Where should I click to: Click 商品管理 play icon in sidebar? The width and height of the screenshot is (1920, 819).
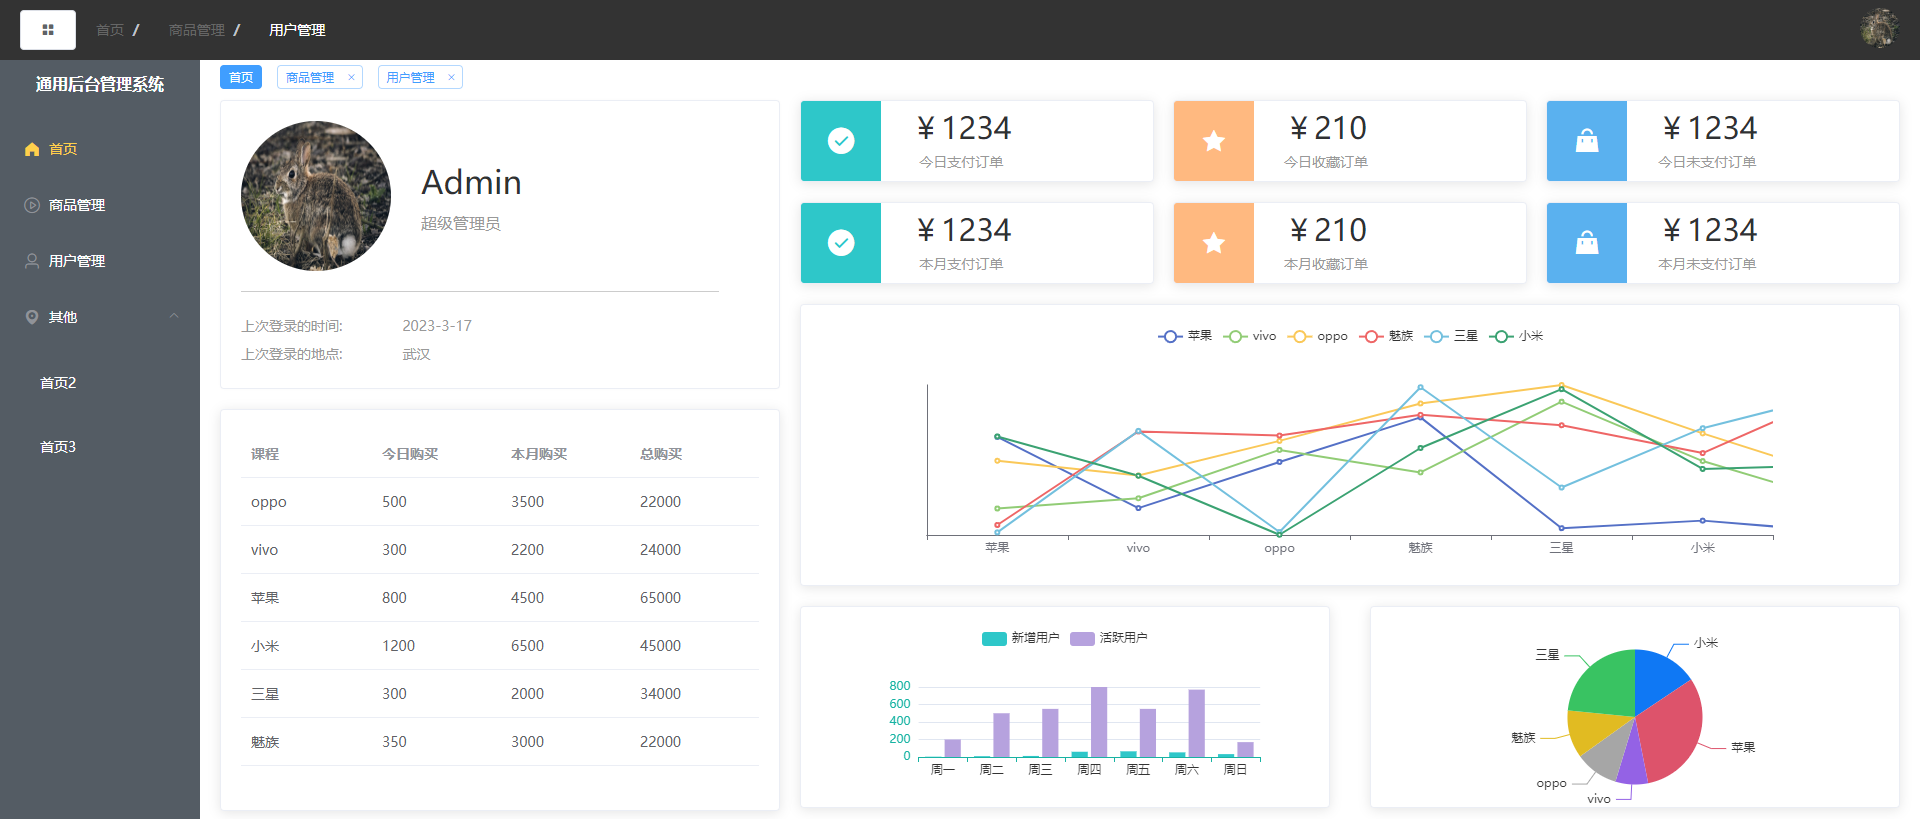click(x=32, y=205)
